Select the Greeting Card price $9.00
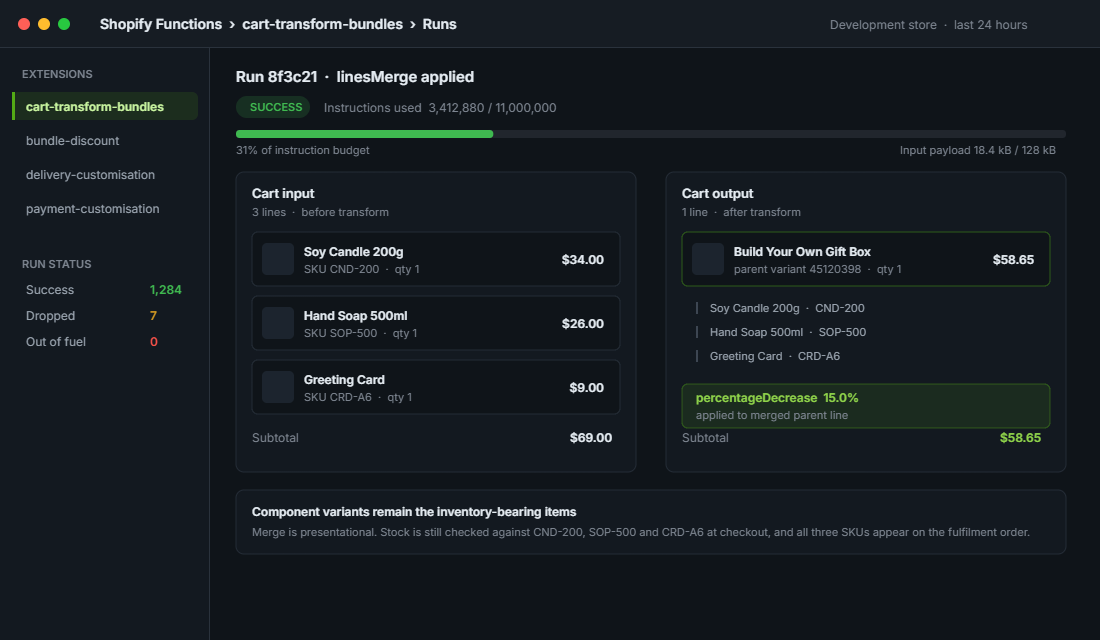The image size is (1100, 640). pos(586,387)
